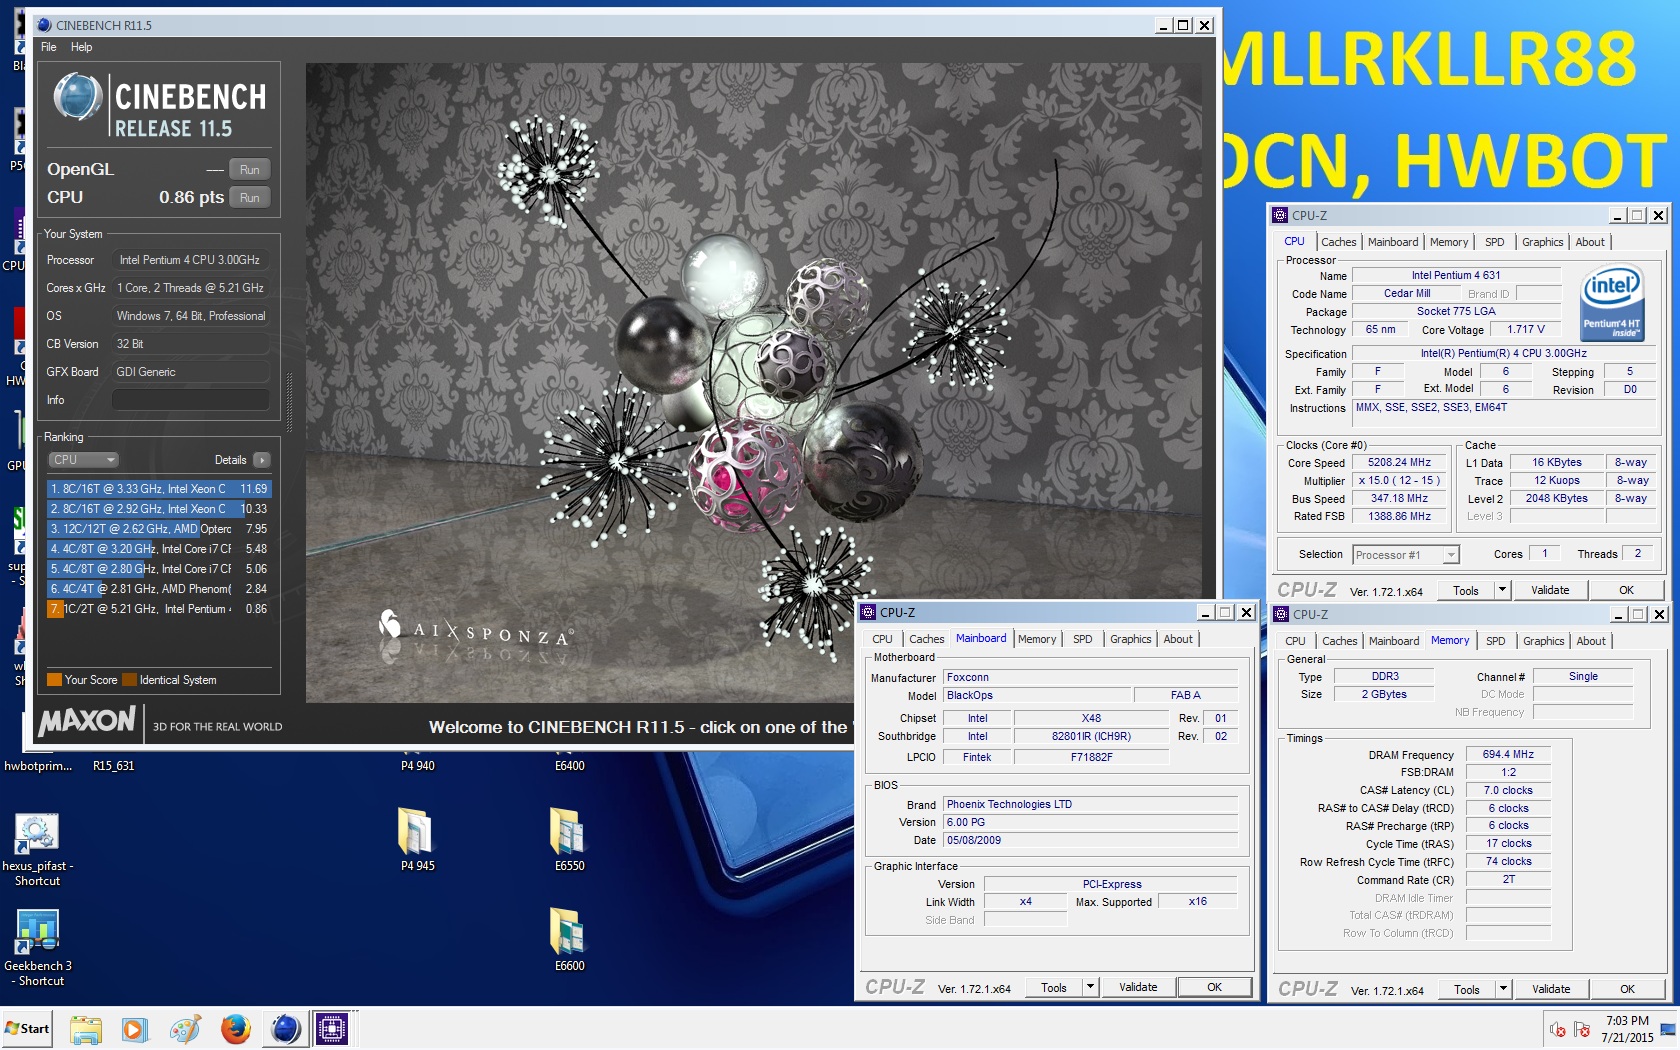Click the Cinebench title bar icon
1680x1050 pixels.
[x=43, y=25]
